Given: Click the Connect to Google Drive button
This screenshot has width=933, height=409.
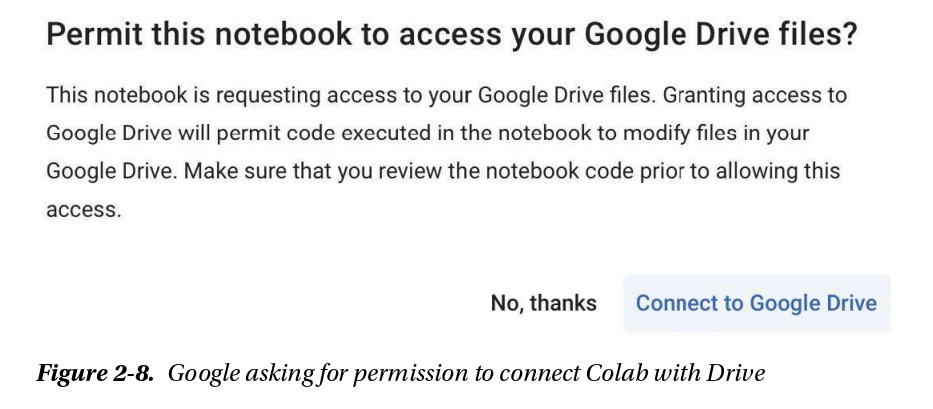Looking at the screenshot, I should [x=756, y=303].
